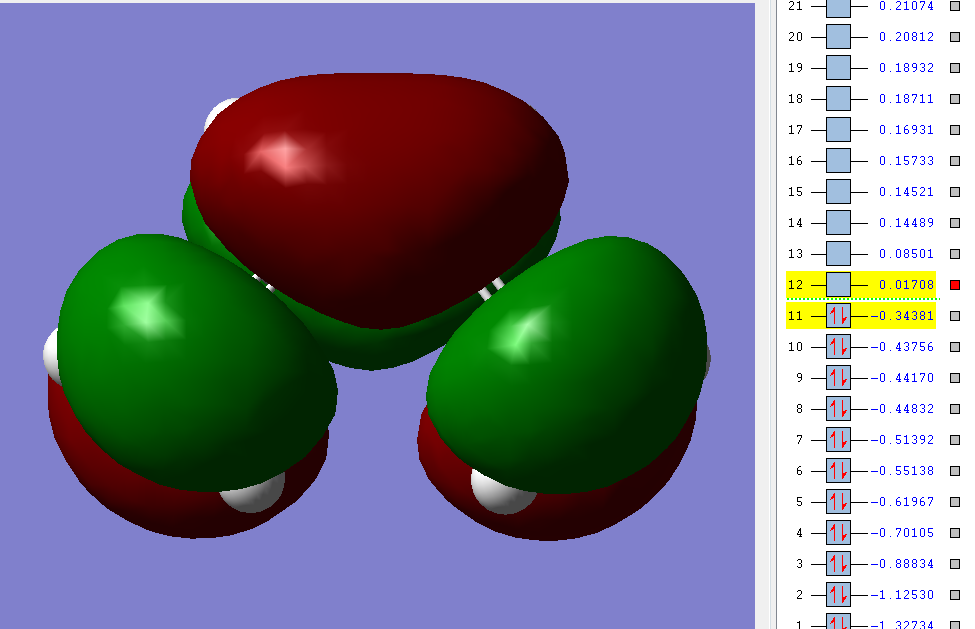Click the energy value 0.08501

click(907, 254)
